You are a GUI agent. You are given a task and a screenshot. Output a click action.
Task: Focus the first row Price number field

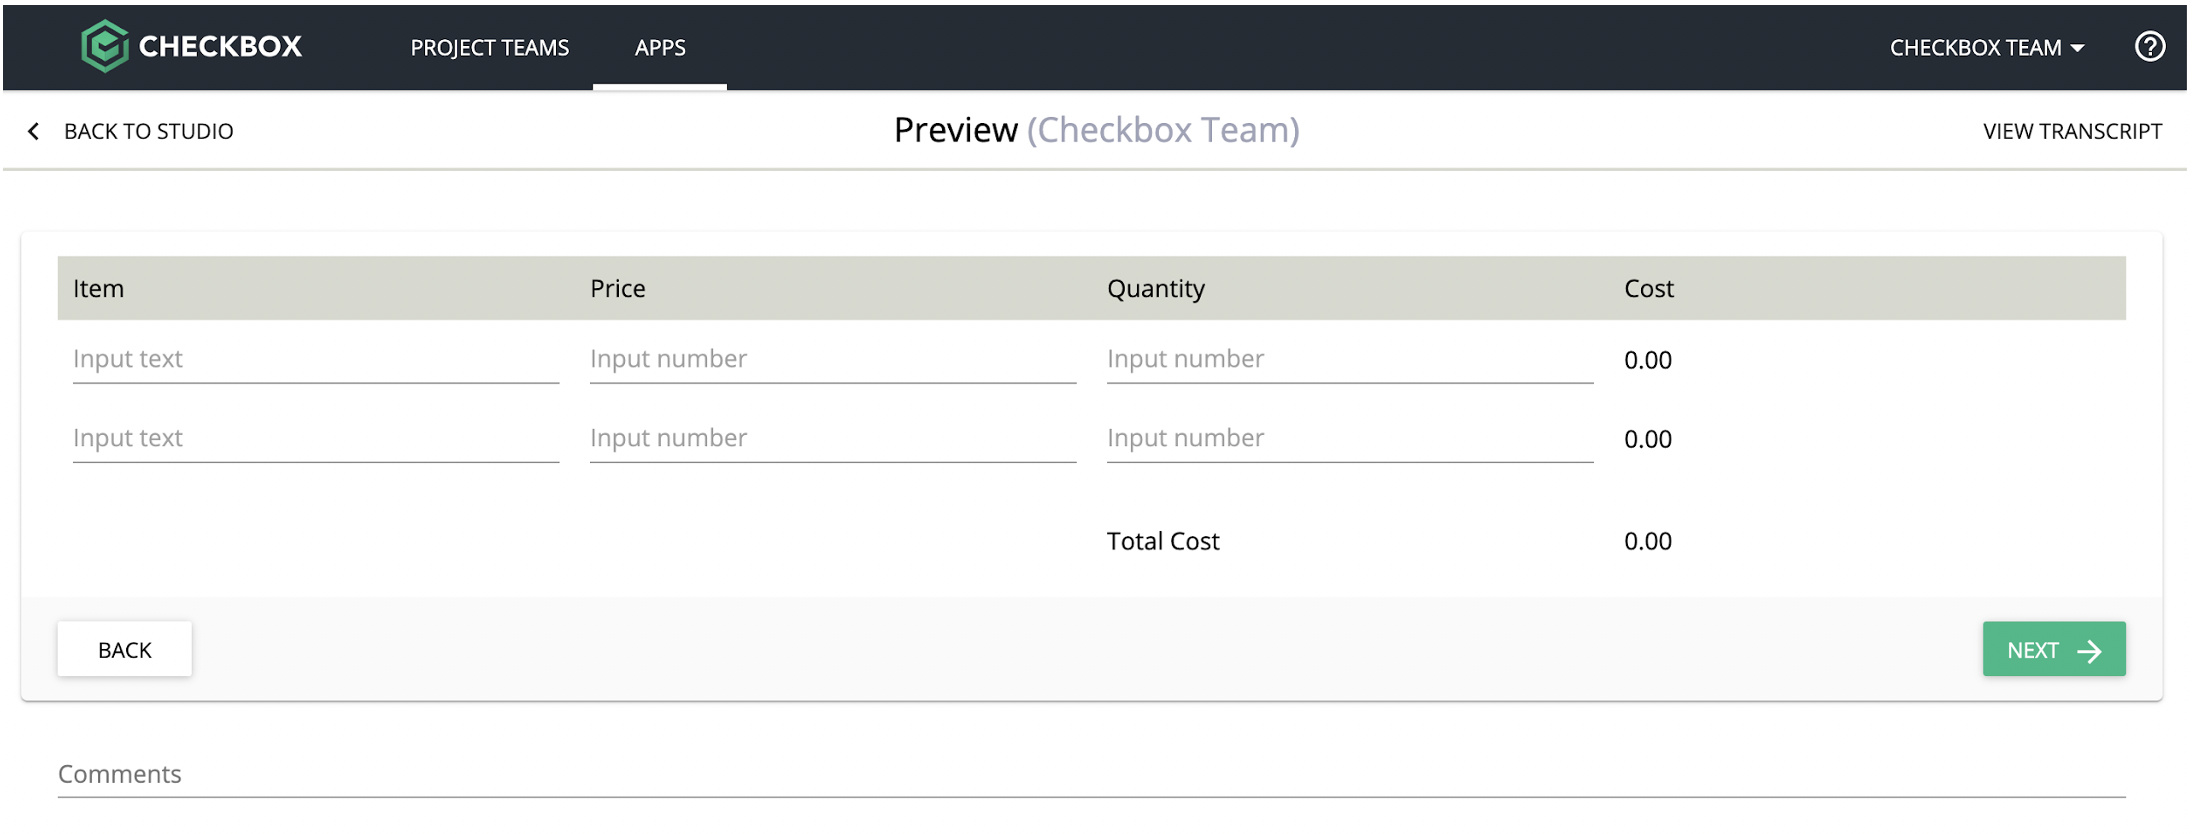833,359
